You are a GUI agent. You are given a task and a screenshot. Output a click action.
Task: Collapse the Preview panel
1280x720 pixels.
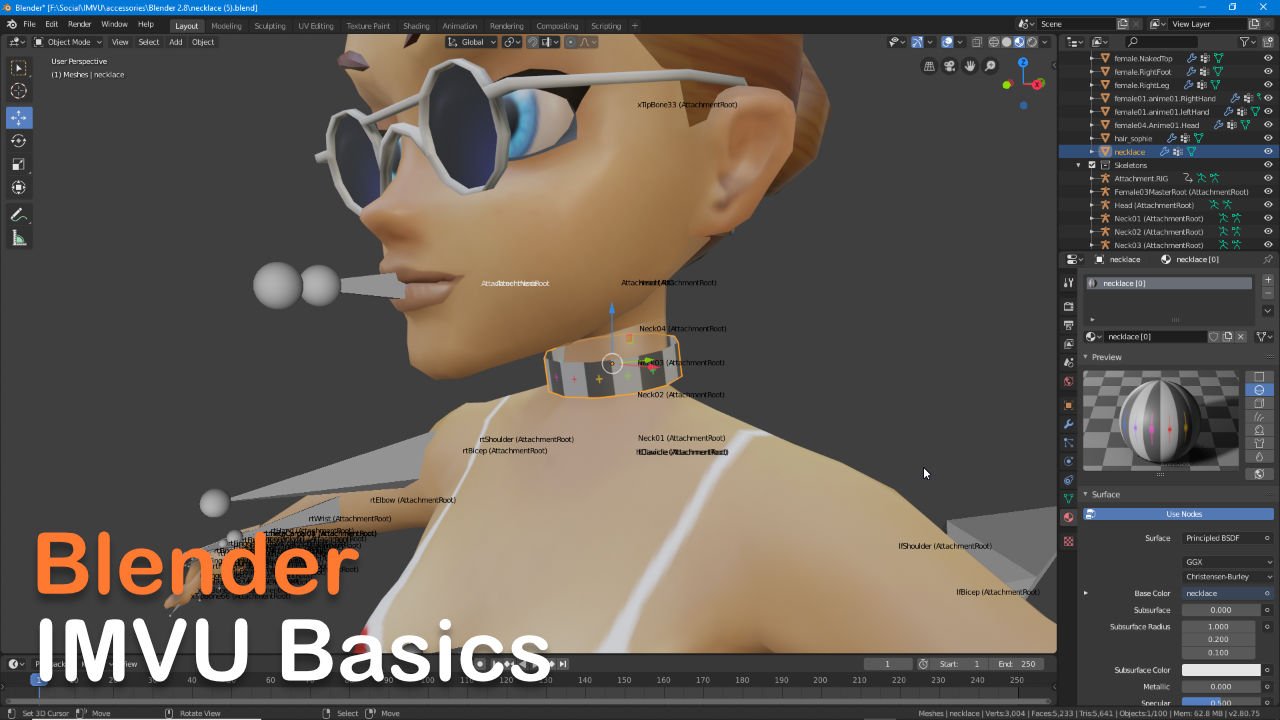tap(1085, 357)
